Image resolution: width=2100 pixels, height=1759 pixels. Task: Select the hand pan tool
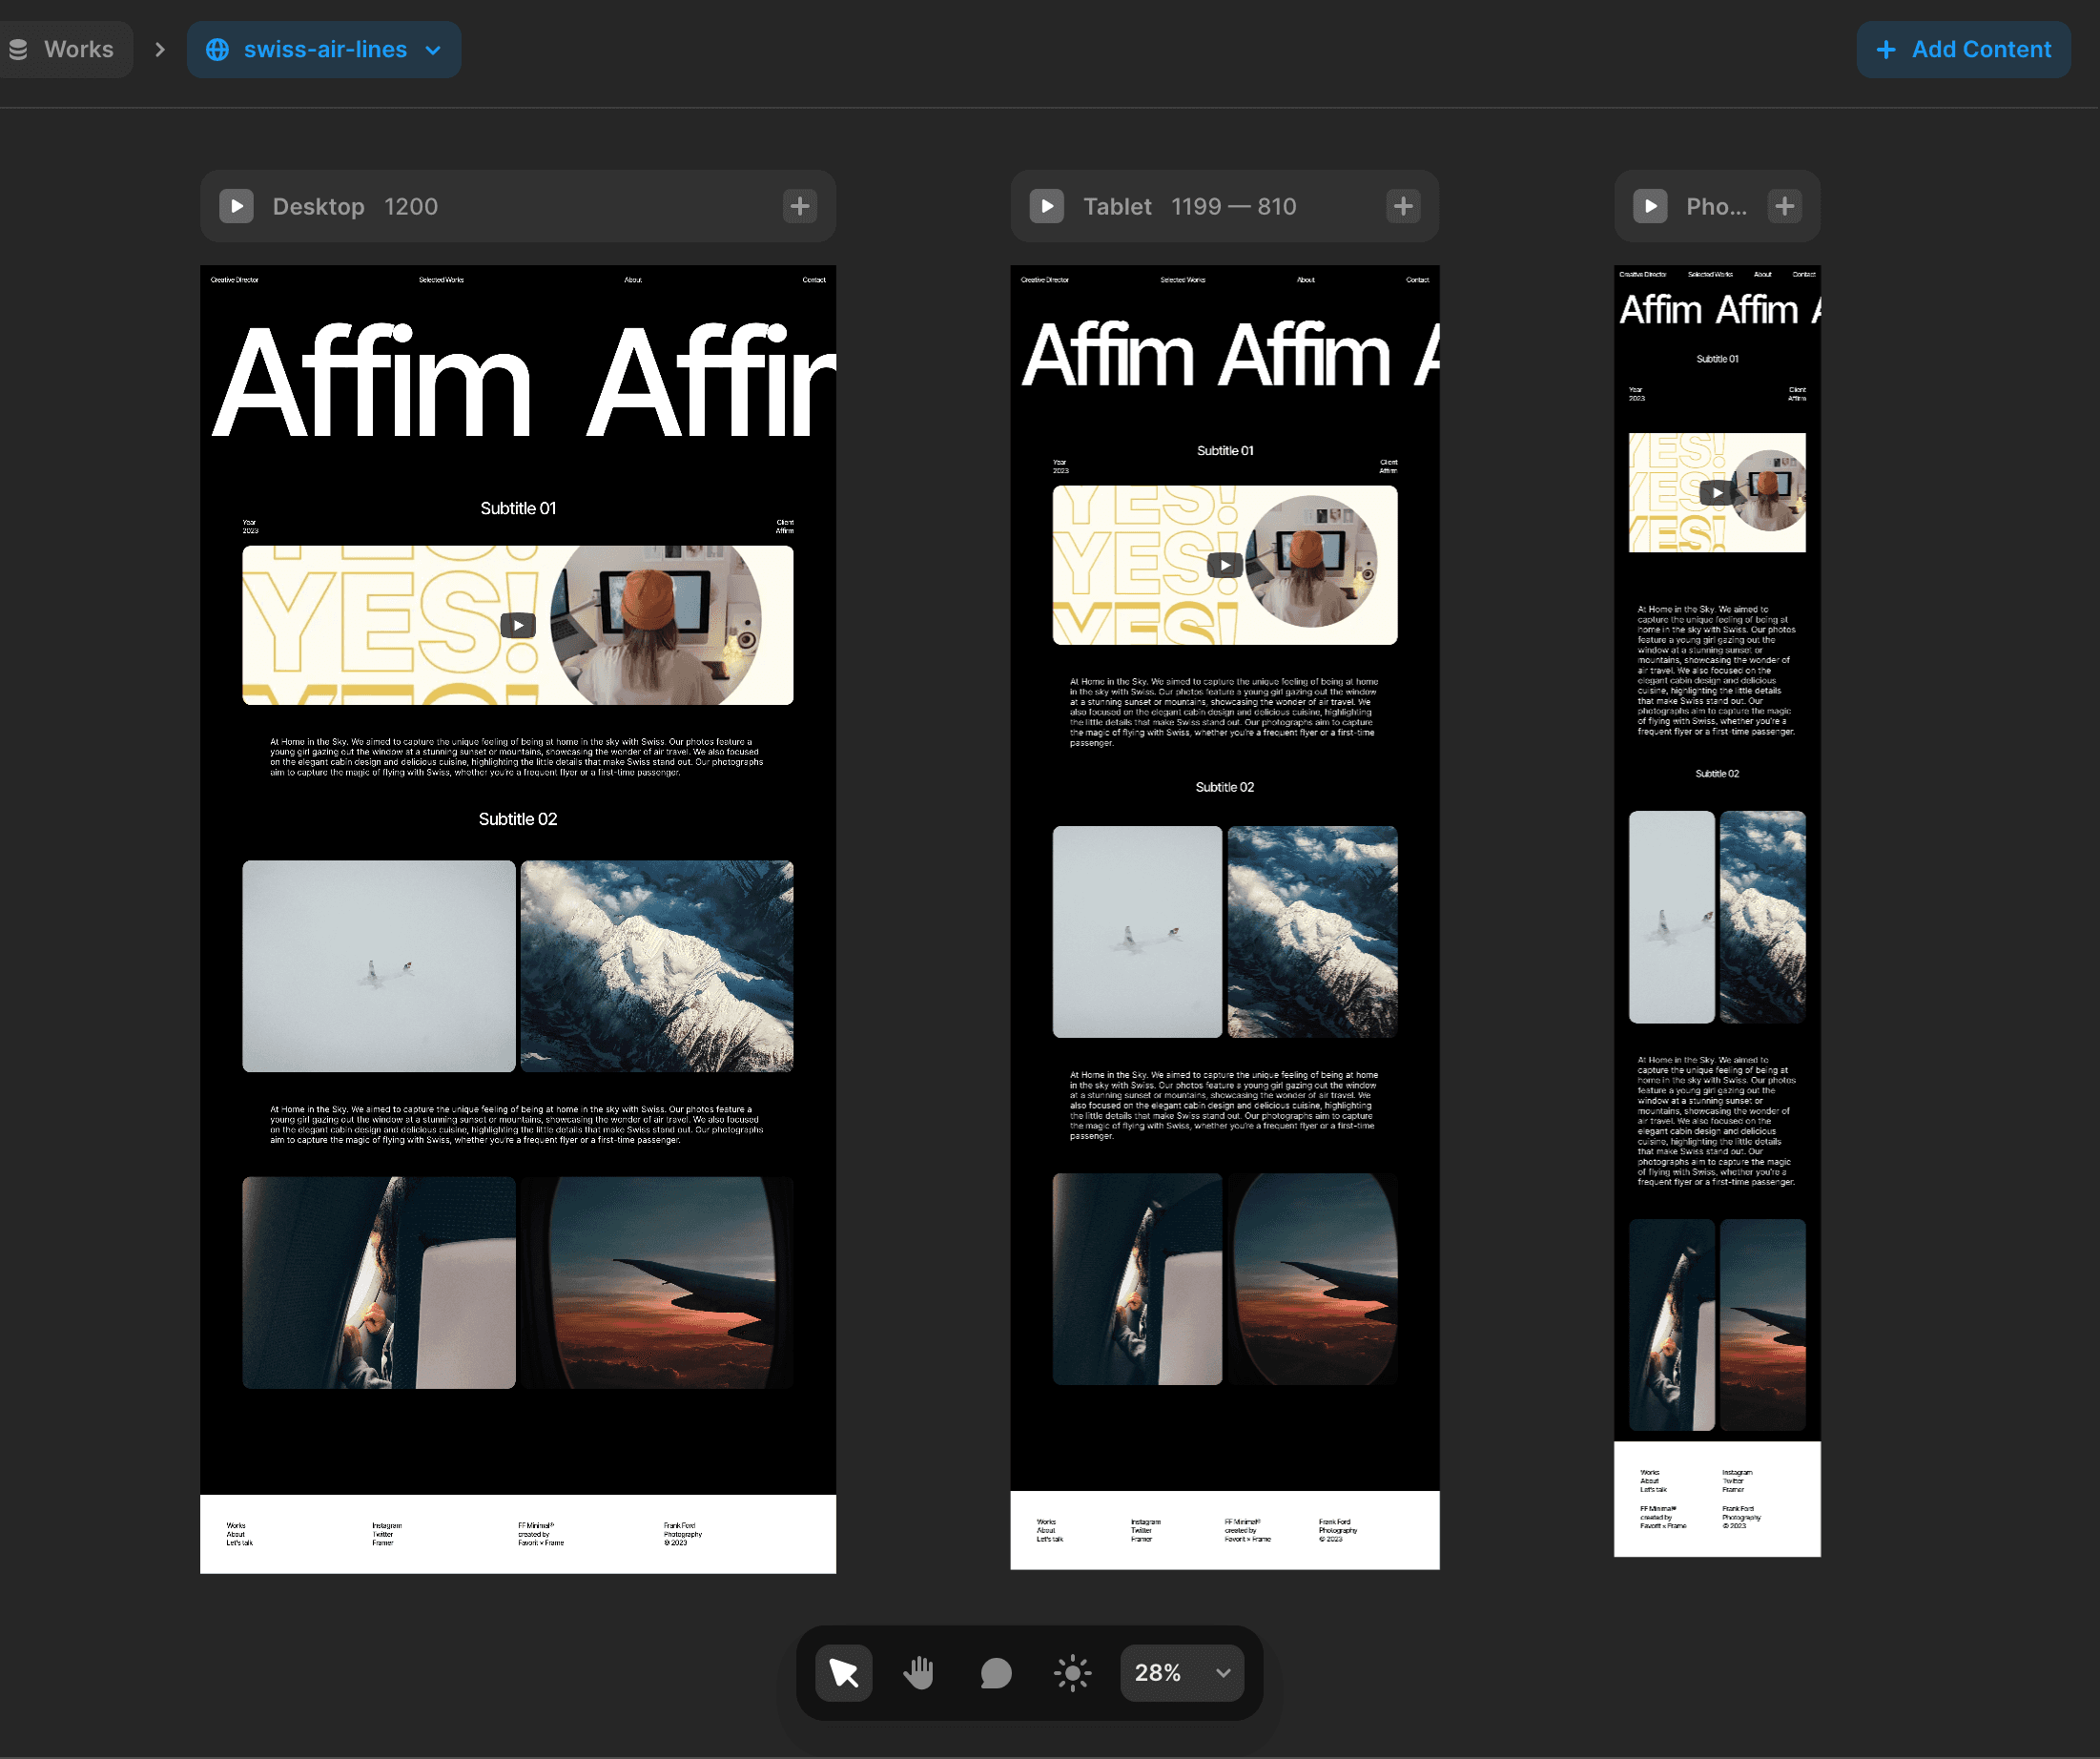pos(919,1672)
